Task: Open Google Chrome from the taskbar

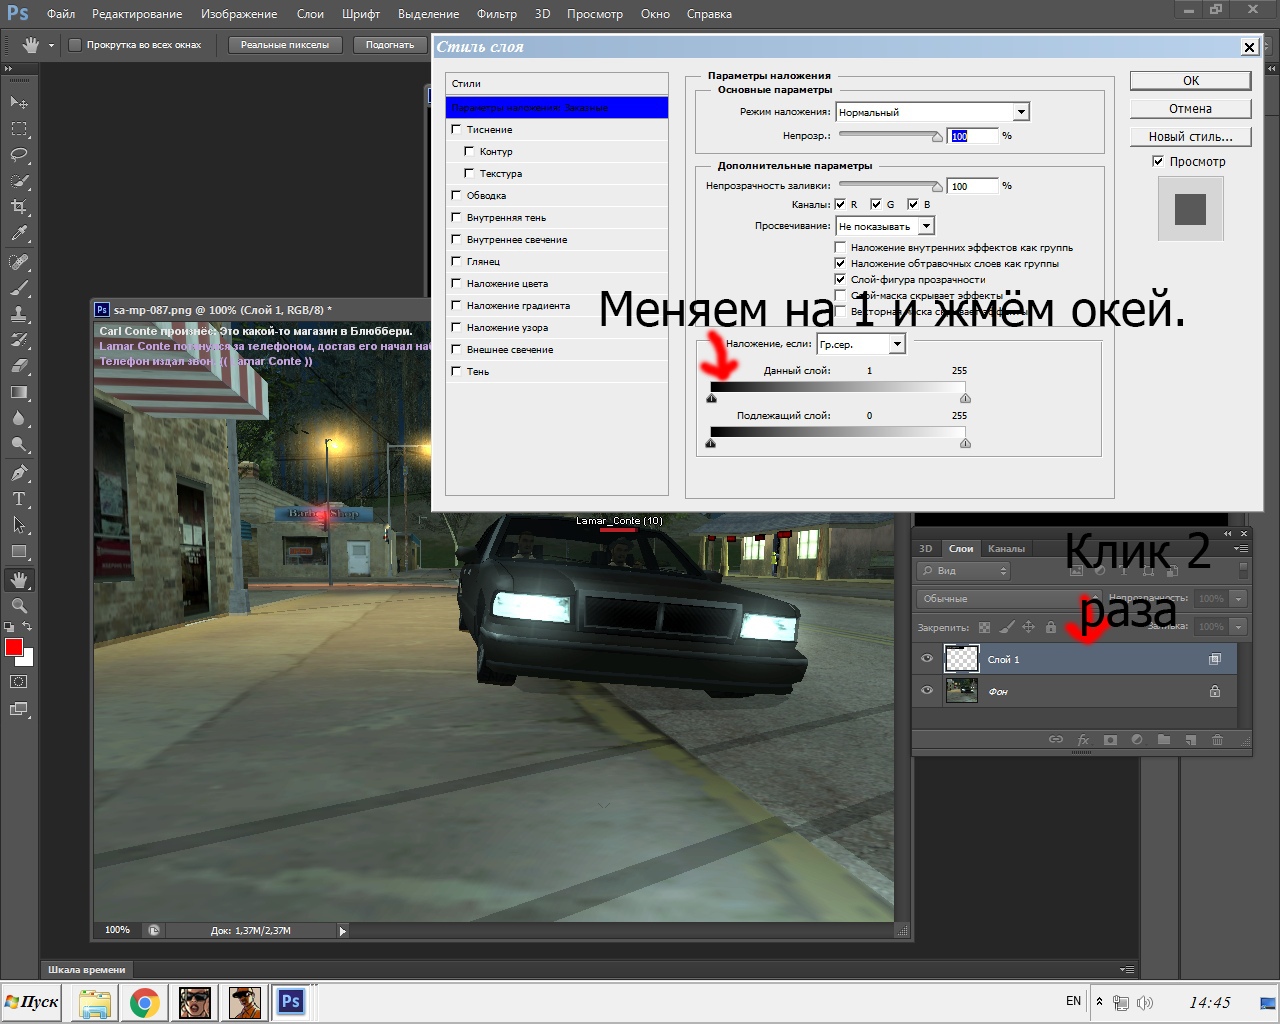Action: pyautogui.click(x=144, y=1002)
